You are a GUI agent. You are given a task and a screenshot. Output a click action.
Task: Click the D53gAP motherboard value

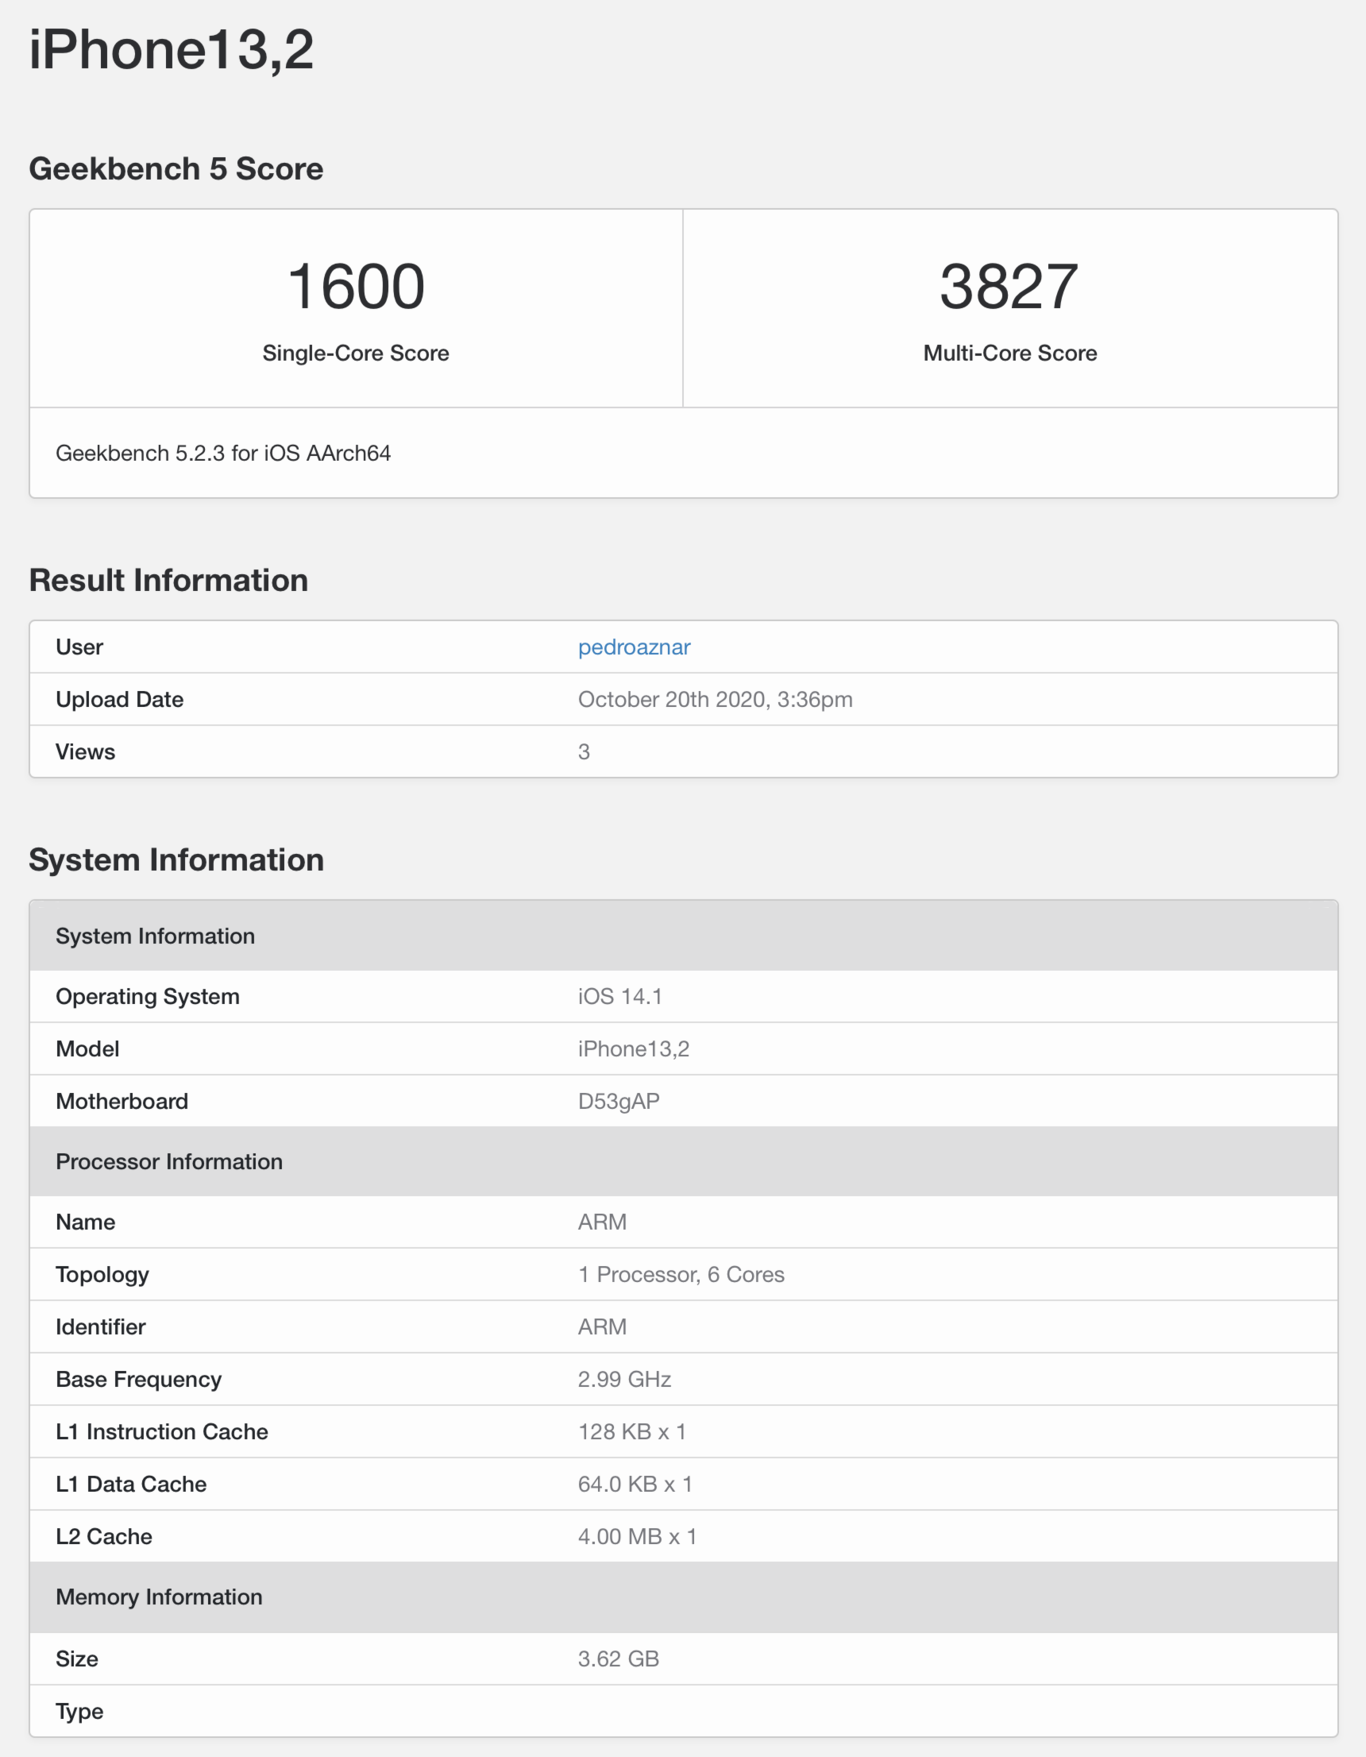point(619,1101)
